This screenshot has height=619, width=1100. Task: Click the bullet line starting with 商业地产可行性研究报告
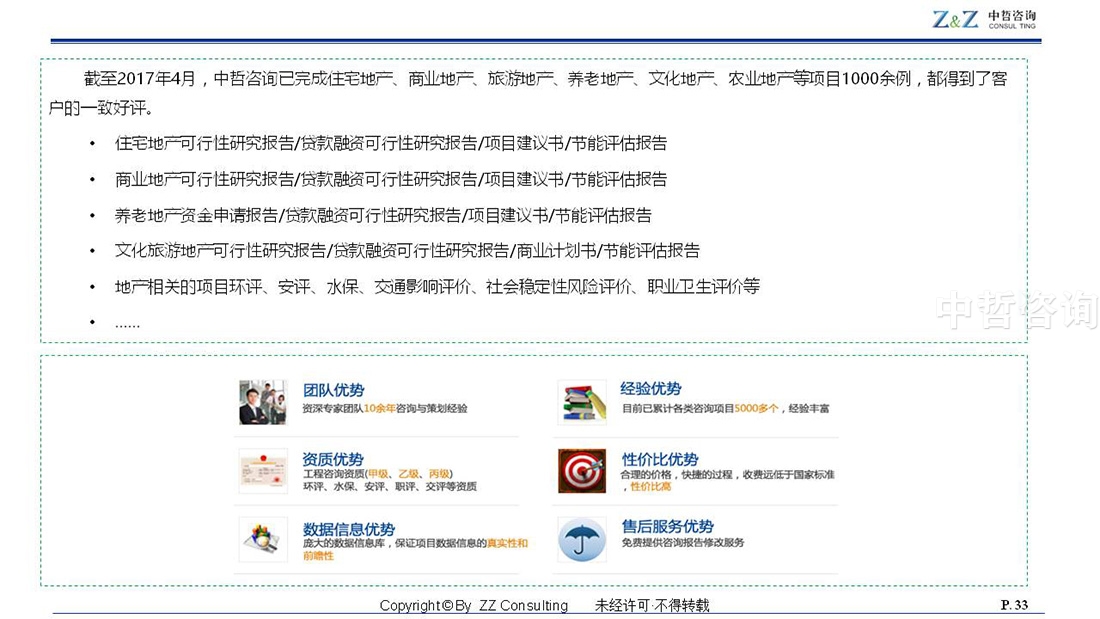point(391,179)
